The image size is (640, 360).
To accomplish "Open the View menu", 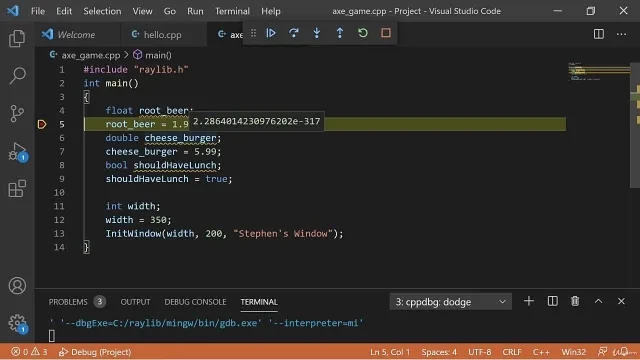I will [142, 11].
